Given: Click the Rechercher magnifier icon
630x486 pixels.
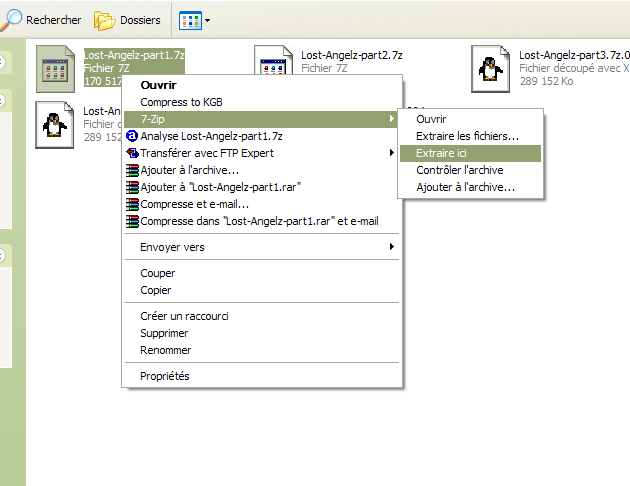Looking at the screenshot, I should 10,20.
